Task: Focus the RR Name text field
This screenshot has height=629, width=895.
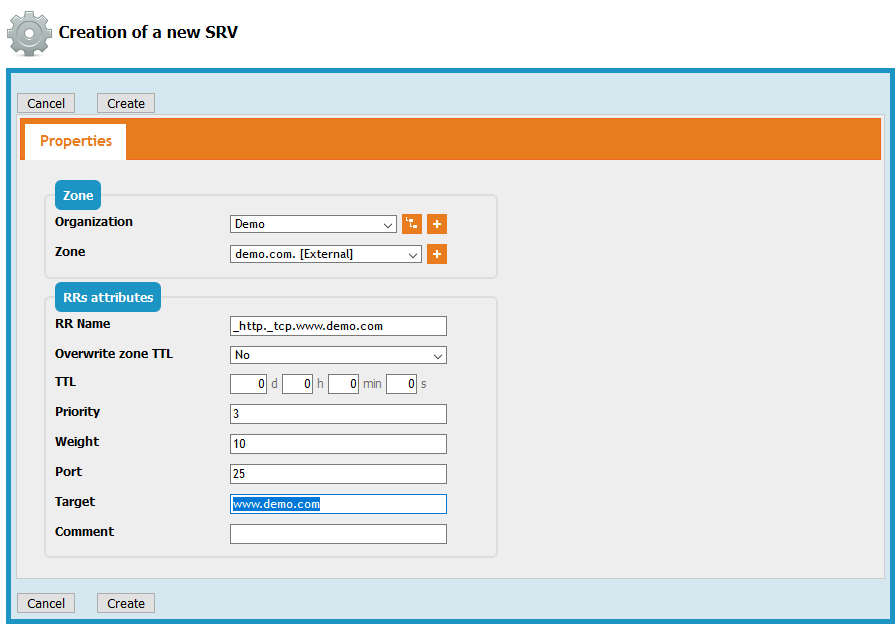Action: pos(338,326)
